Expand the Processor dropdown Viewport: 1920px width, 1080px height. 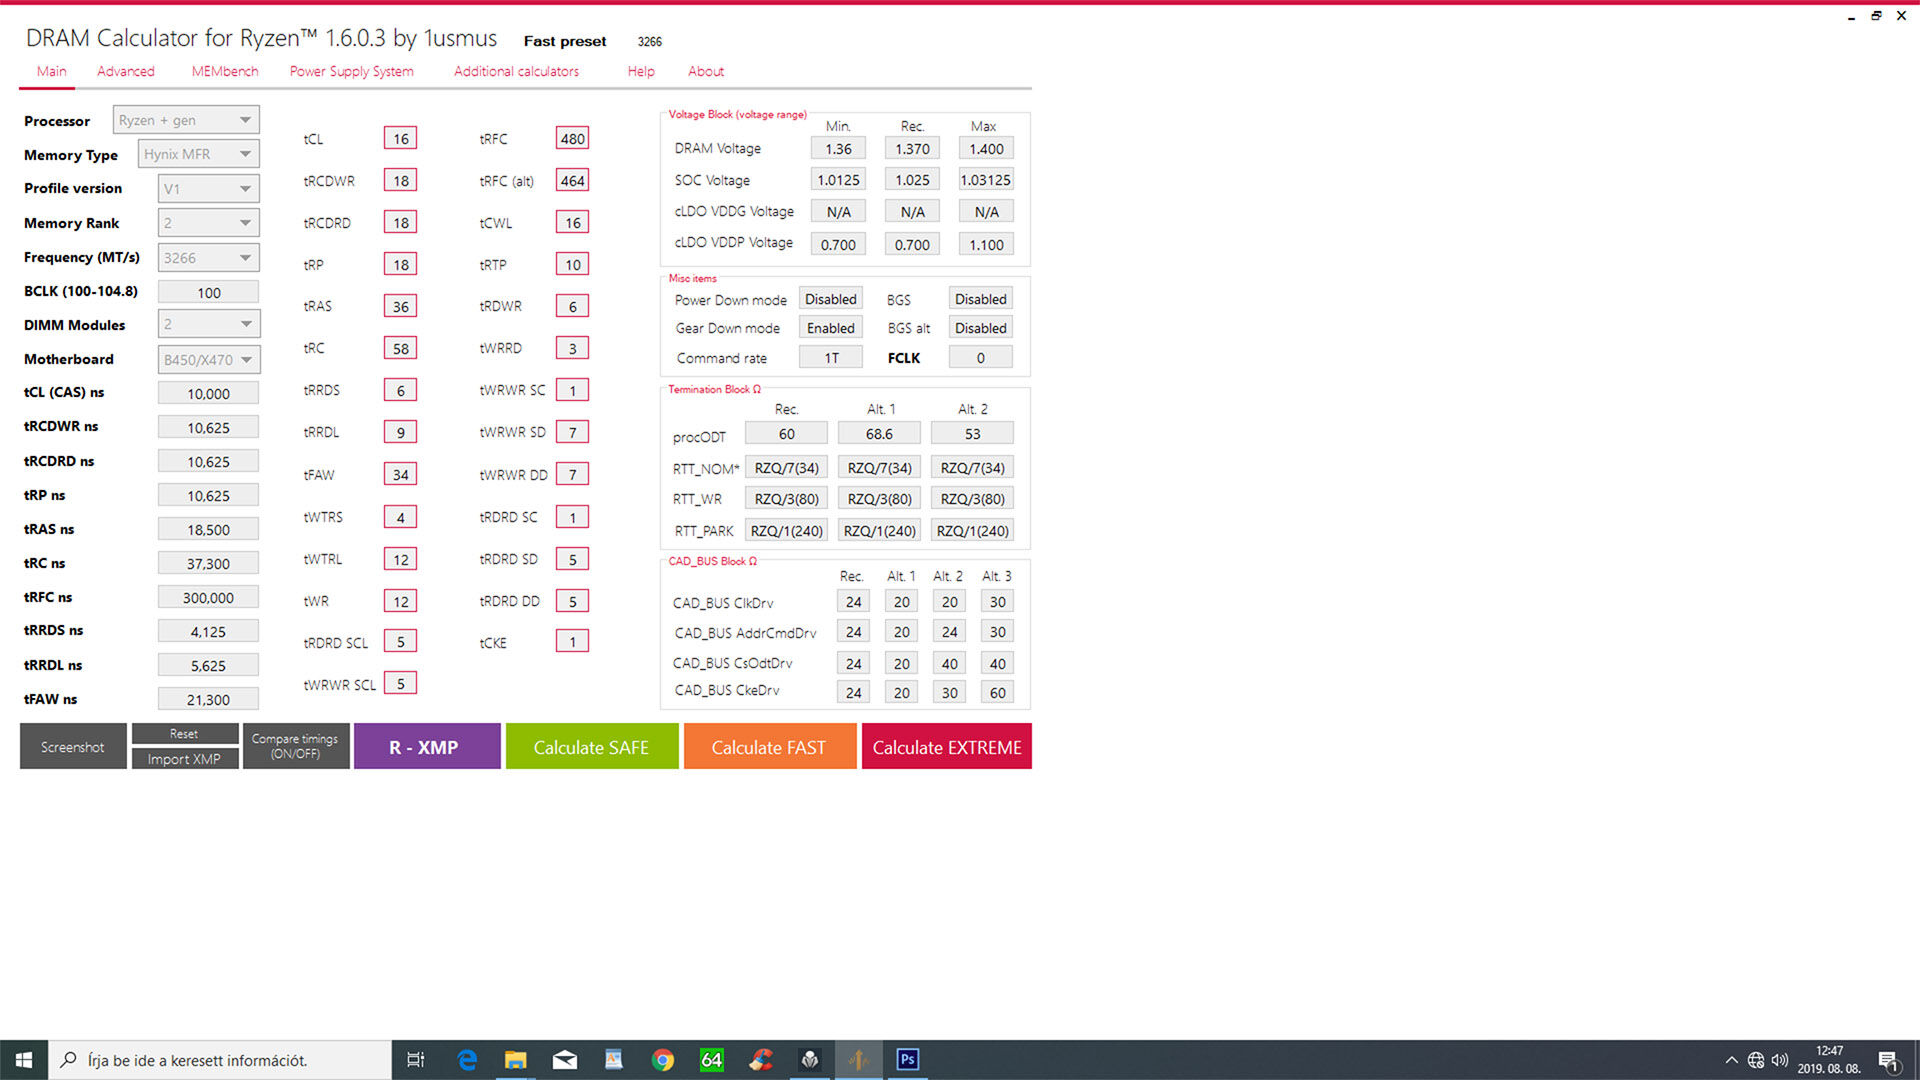click(x=186, y=120)
